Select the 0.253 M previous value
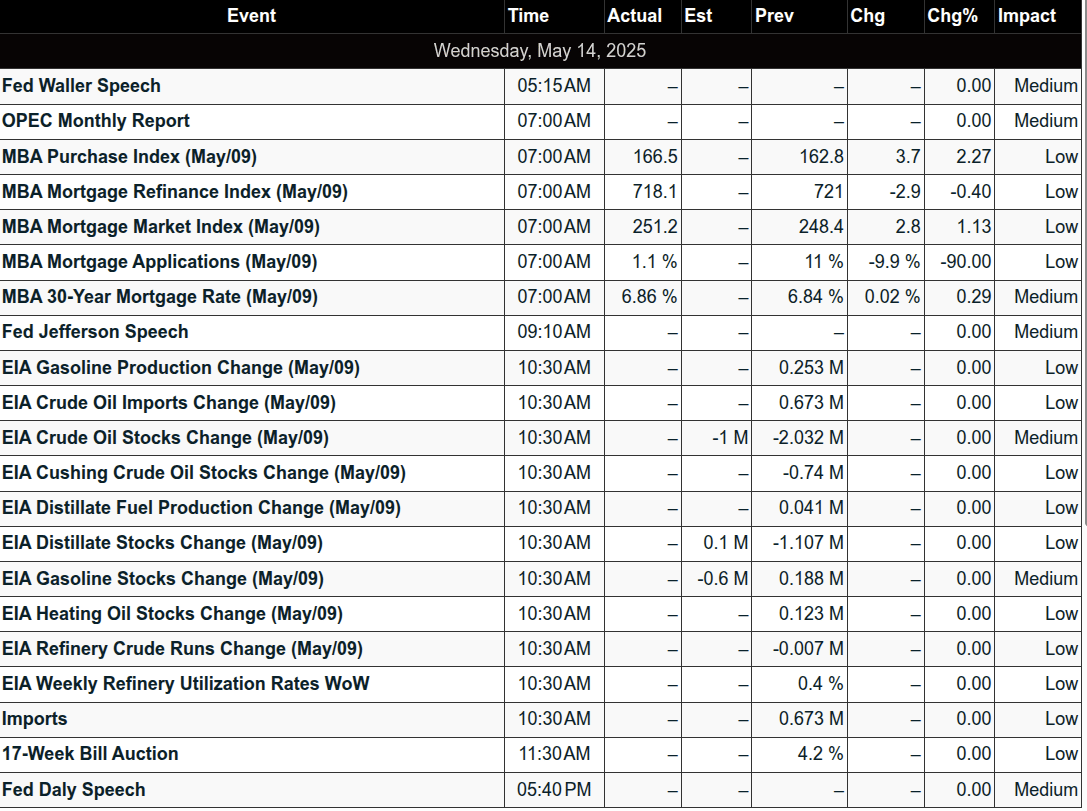 811,367
